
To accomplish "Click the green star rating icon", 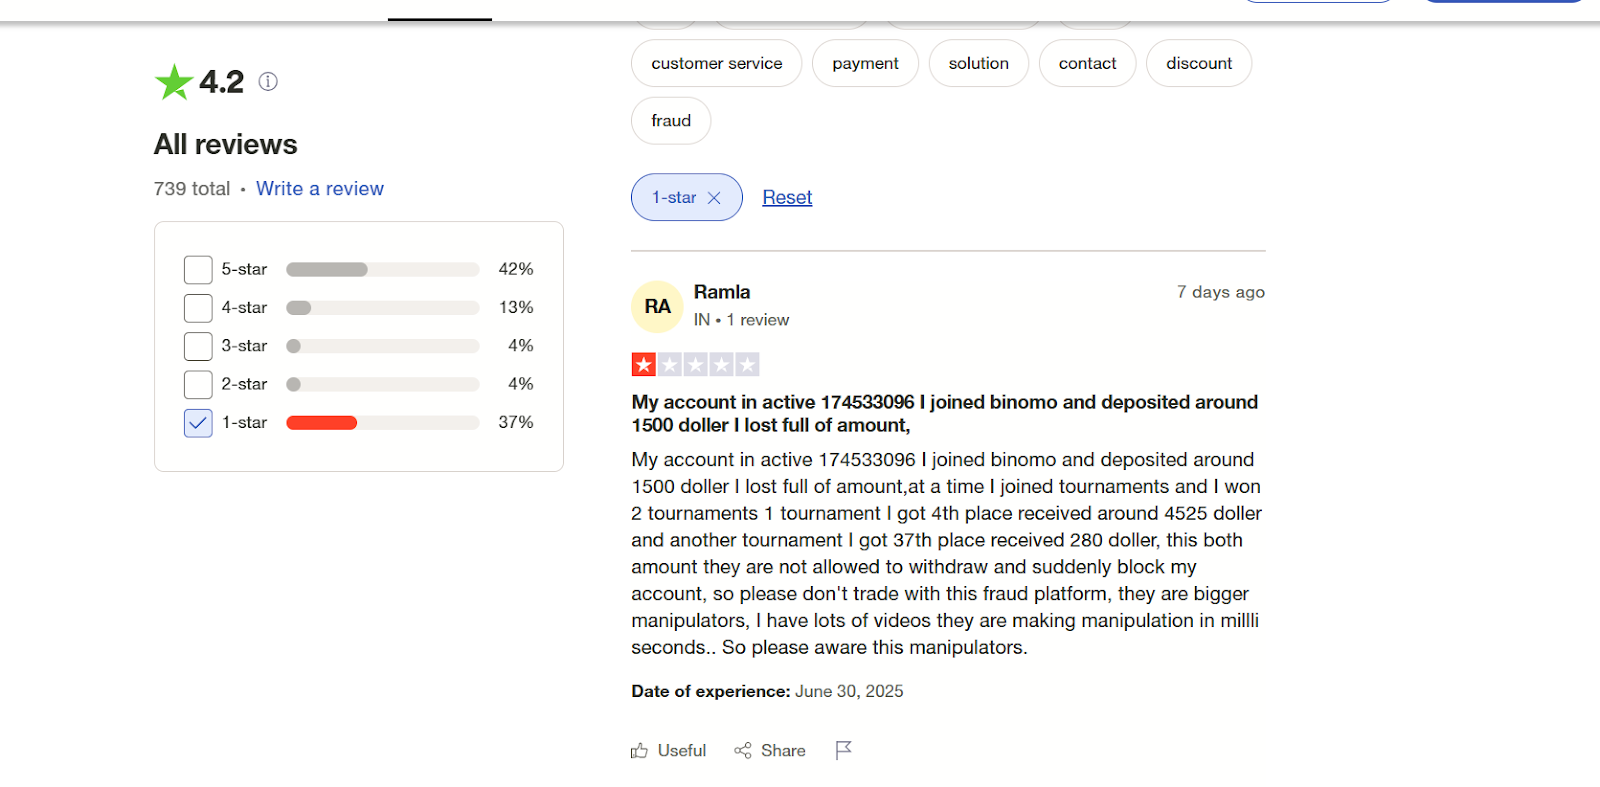I will pyautogui.click(x=174, y=82).
